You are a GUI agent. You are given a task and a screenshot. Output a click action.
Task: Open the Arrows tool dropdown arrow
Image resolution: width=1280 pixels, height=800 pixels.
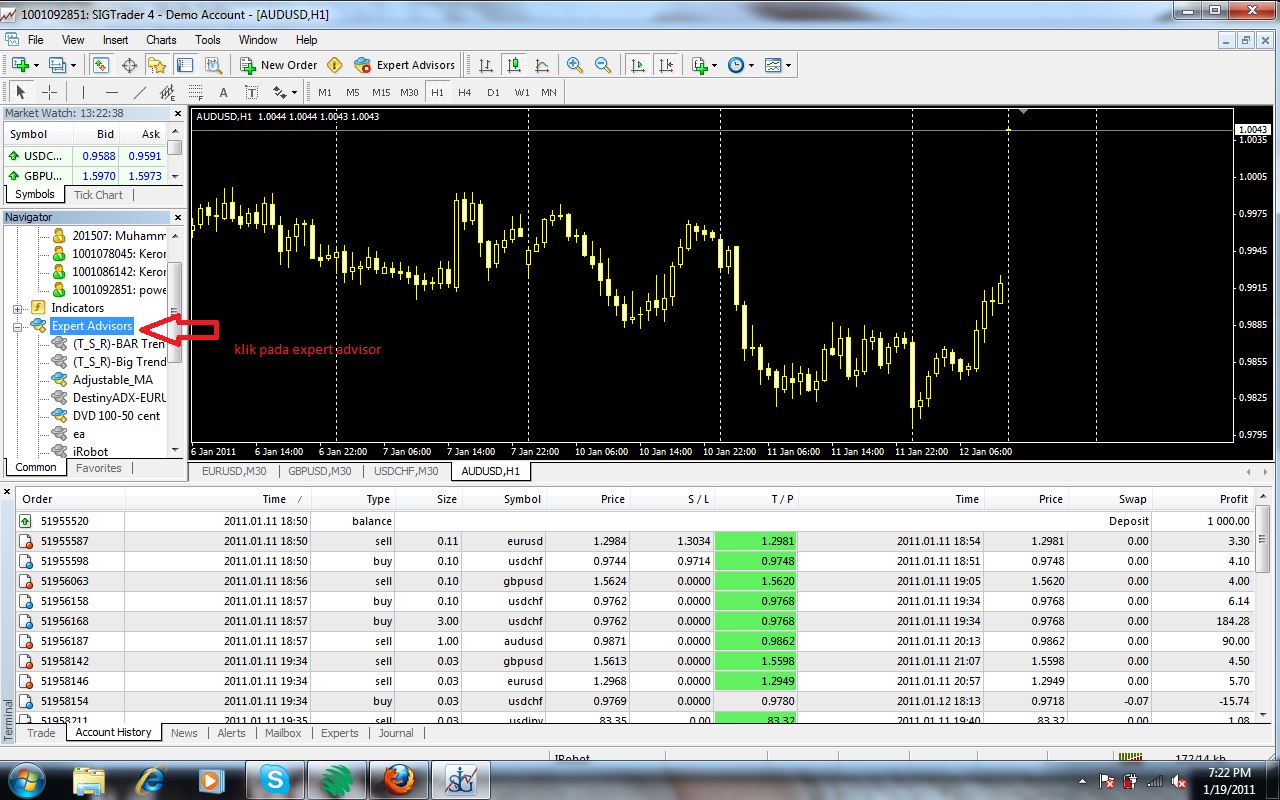tap(294, 92)
